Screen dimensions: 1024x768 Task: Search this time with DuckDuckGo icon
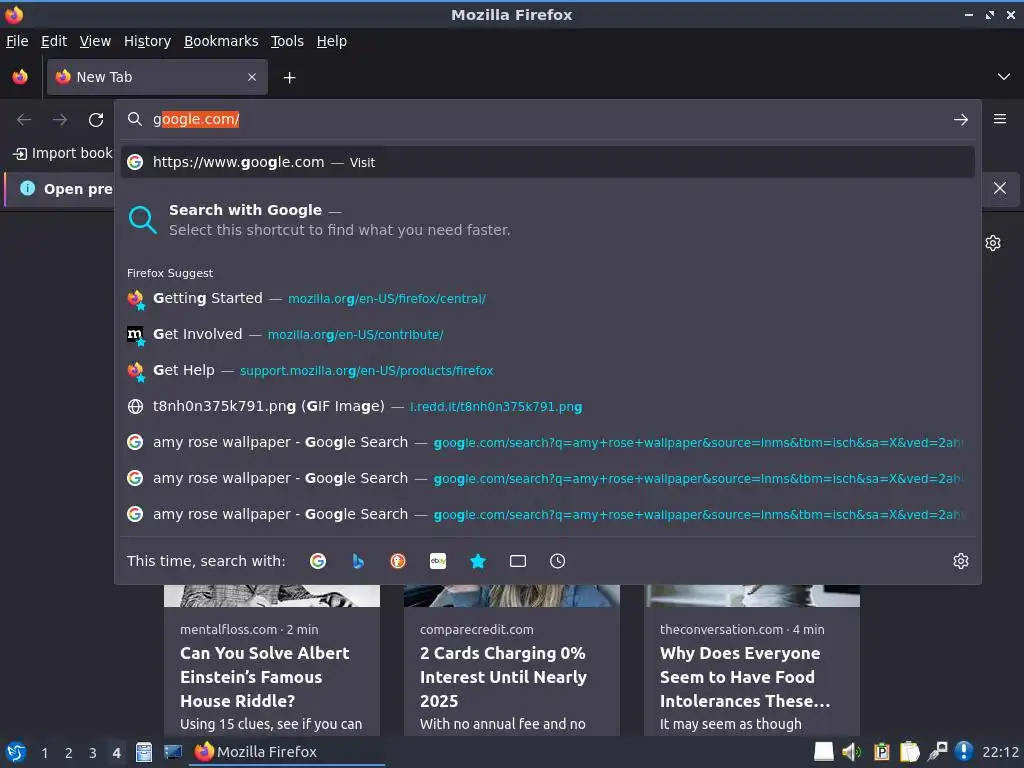[398, 561]
